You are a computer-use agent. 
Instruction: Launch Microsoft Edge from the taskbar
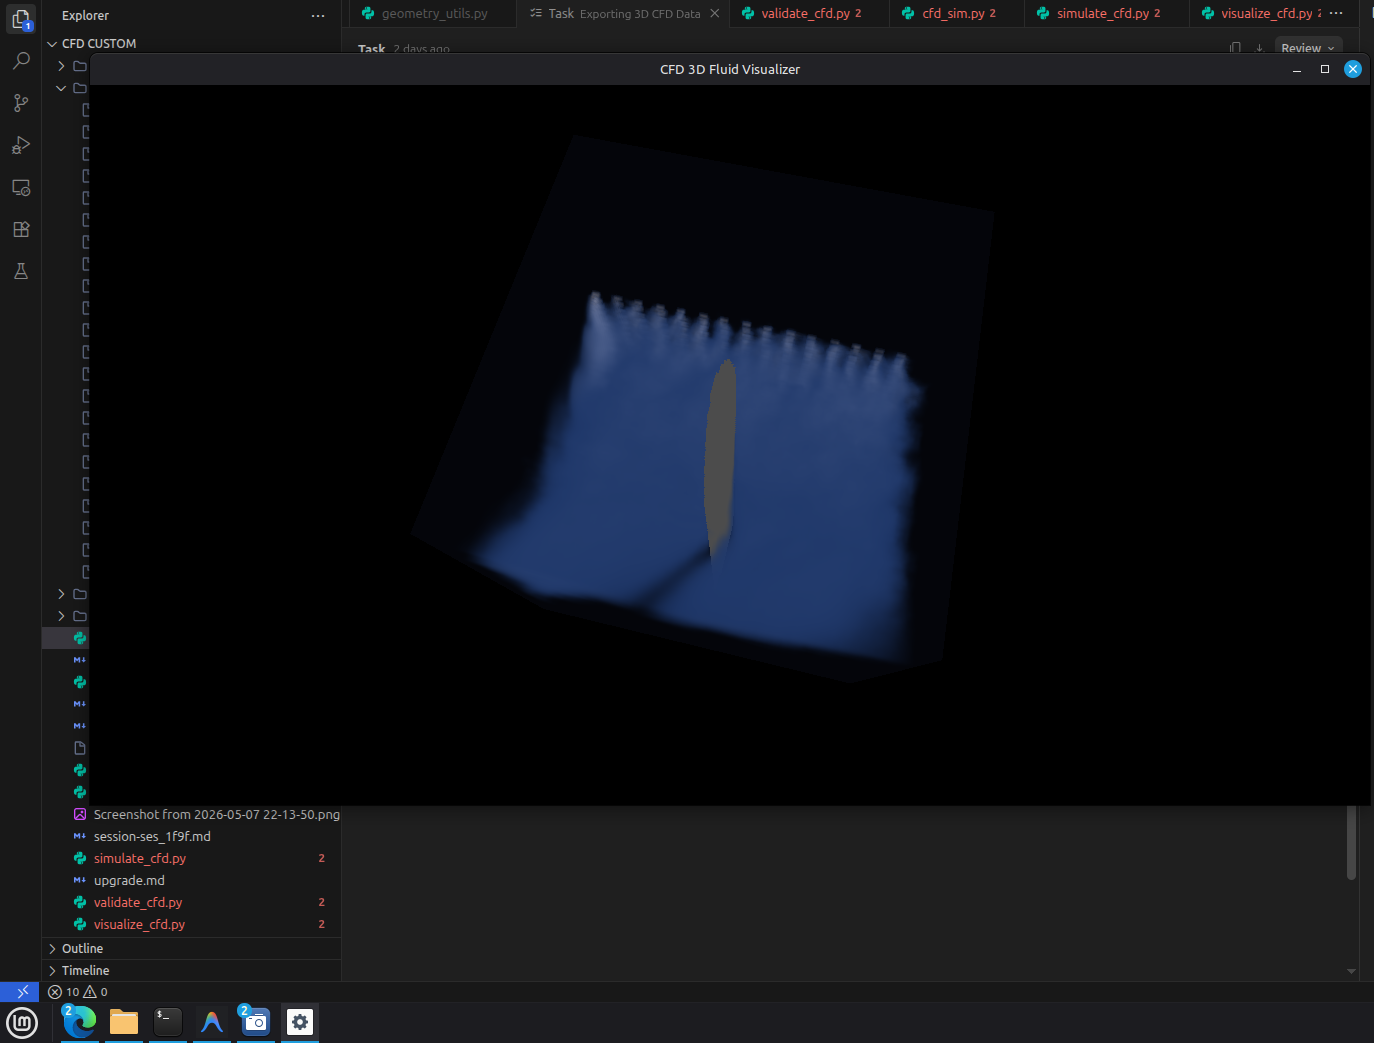point(80,1022)
